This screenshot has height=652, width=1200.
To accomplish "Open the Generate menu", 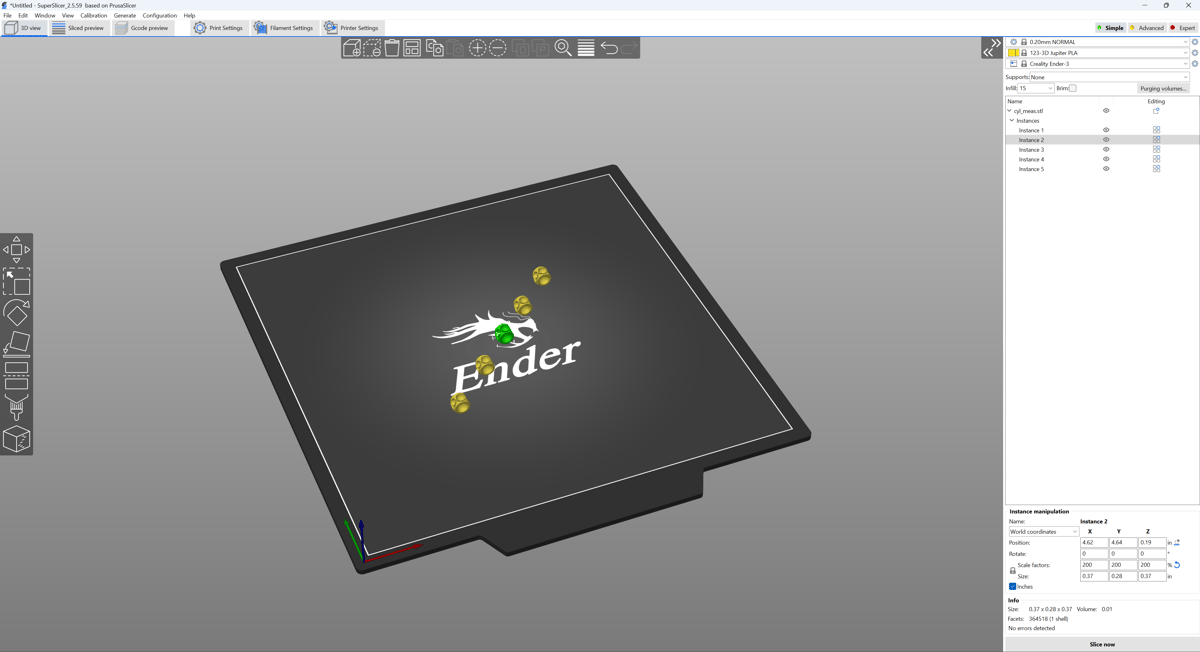I will click(125, 15).
